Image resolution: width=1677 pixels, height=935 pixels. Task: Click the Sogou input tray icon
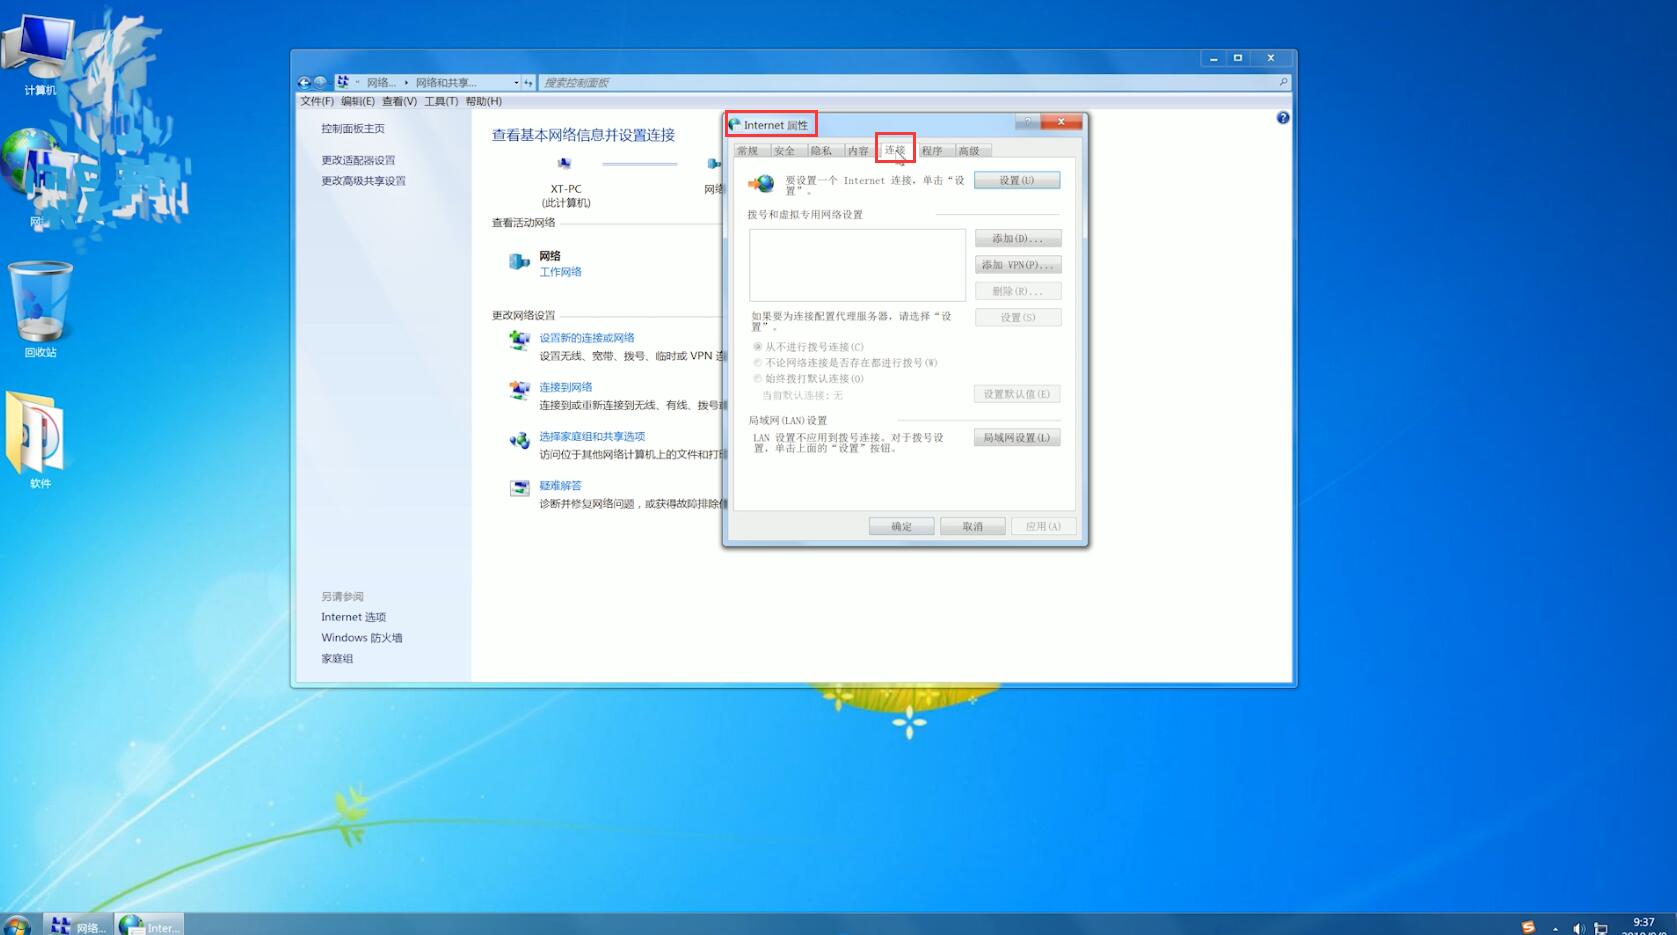point(1528,927)
